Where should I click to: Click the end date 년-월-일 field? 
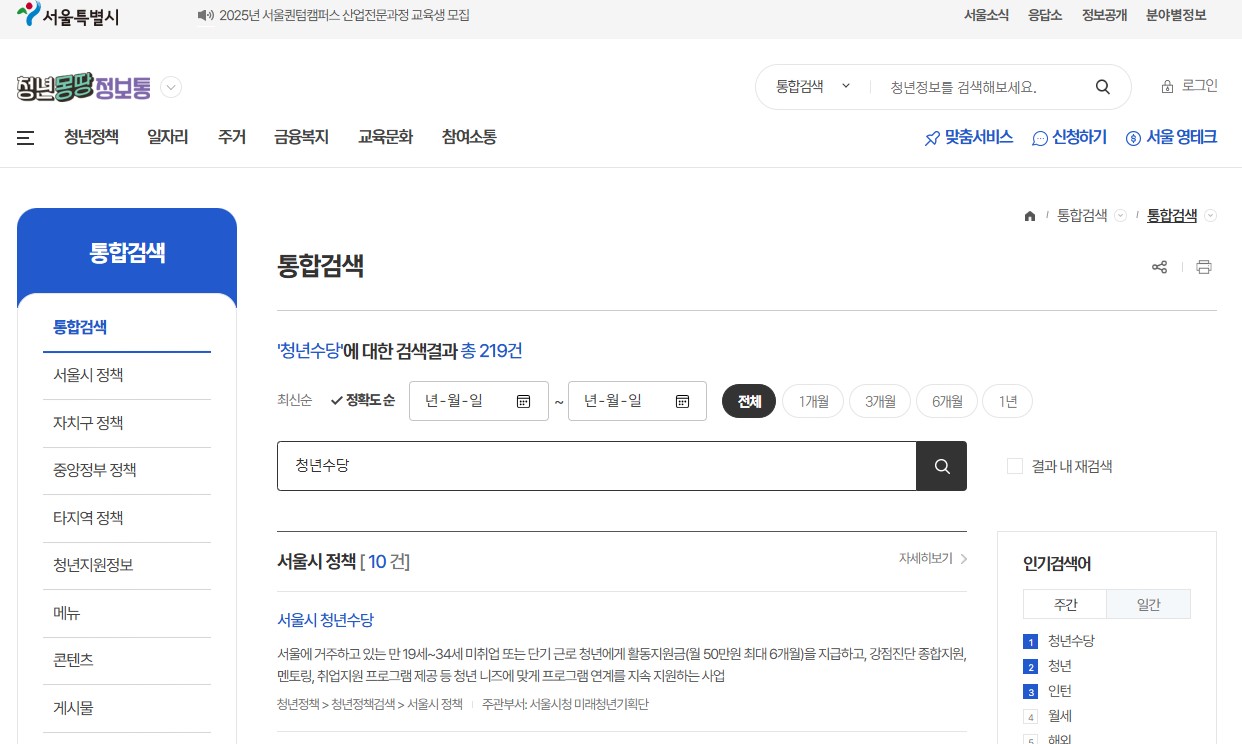click(638, 401)
